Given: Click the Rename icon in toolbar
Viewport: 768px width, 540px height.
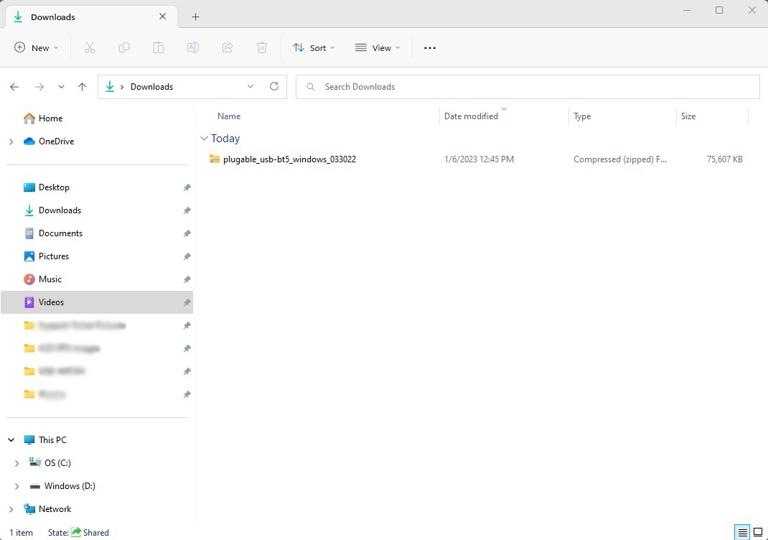Looking at the screenshot, I should [x=193, y=48].
